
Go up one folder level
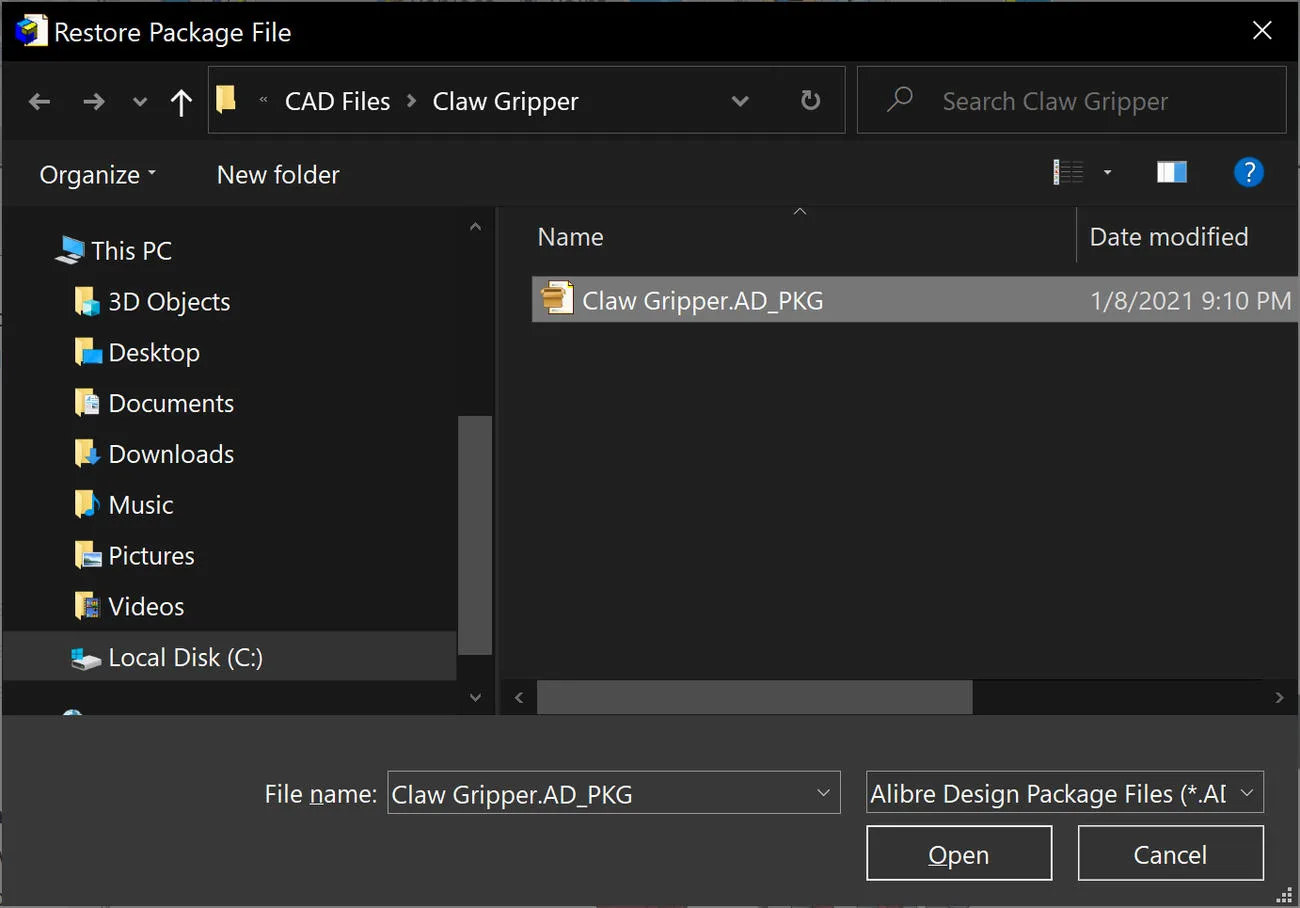(x=181, y=101)
